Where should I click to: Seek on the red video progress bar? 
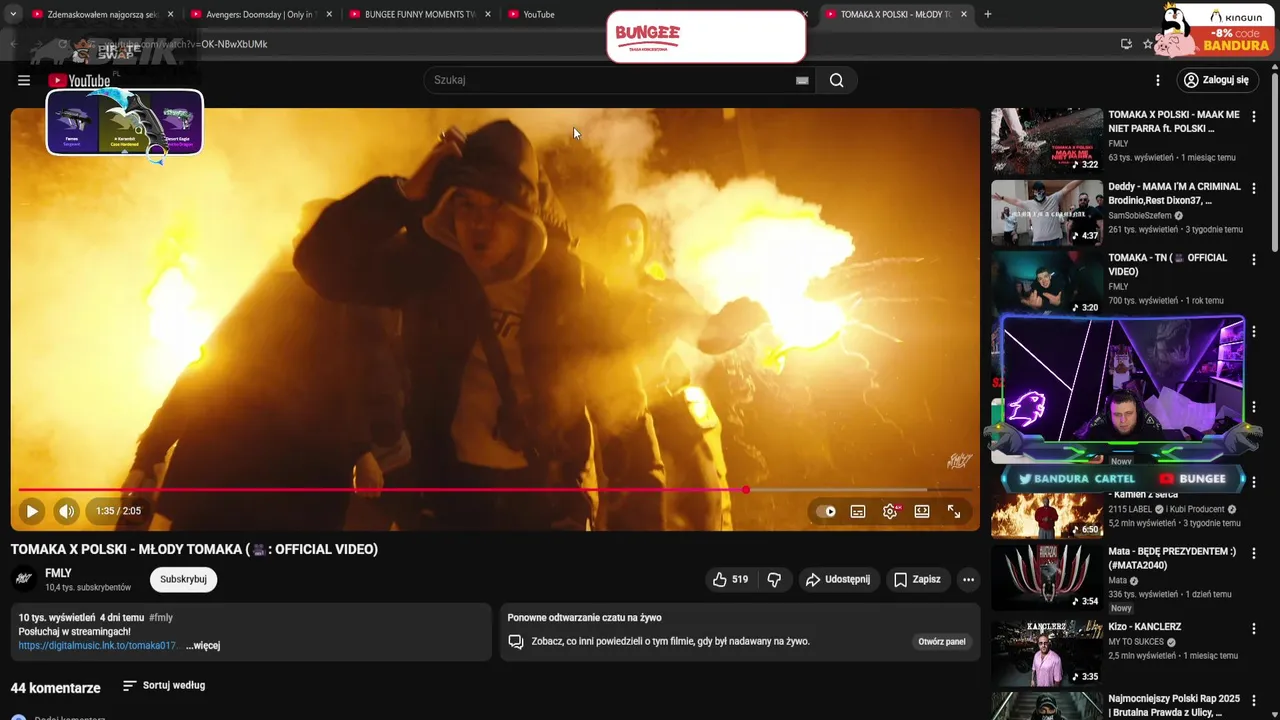pyautogui.click(x=495, y=490)
